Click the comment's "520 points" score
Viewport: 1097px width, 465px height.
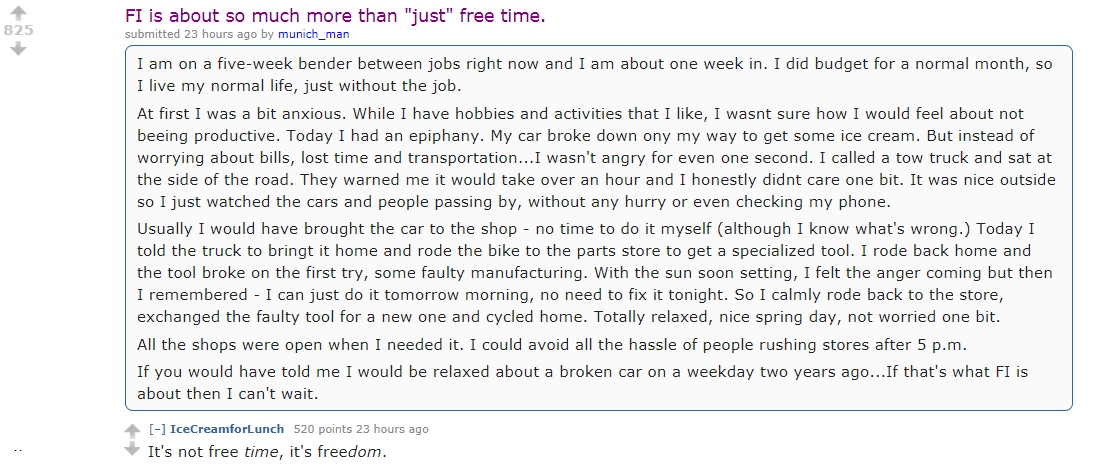(318, 429)
